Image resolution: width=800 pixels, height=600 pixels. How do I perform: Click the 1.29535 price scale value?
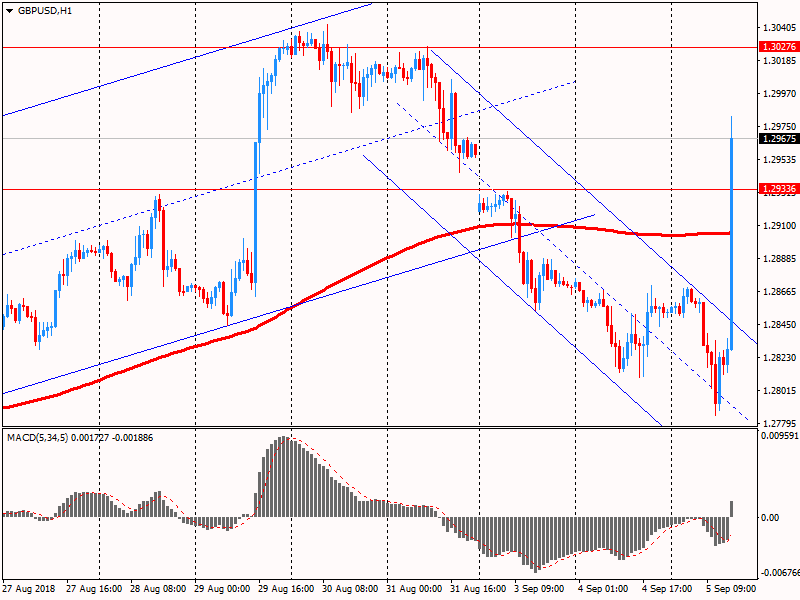(x=779, y=160)
